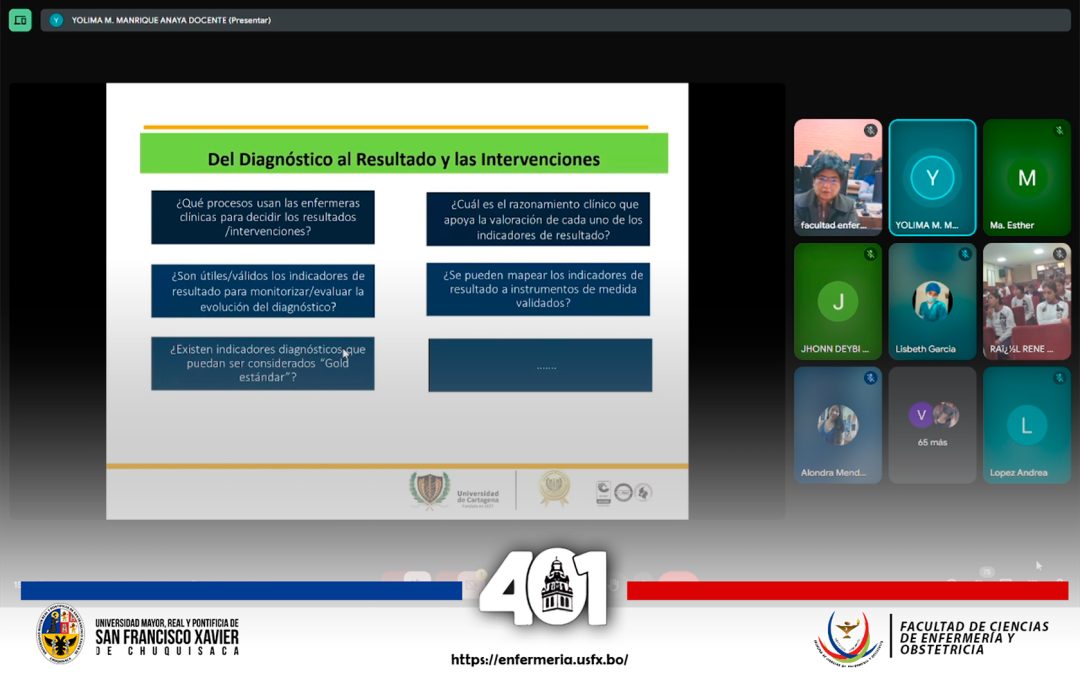Click the 401 anniversary tower logo
The image size is (1080, 675).
click(543, 590)
